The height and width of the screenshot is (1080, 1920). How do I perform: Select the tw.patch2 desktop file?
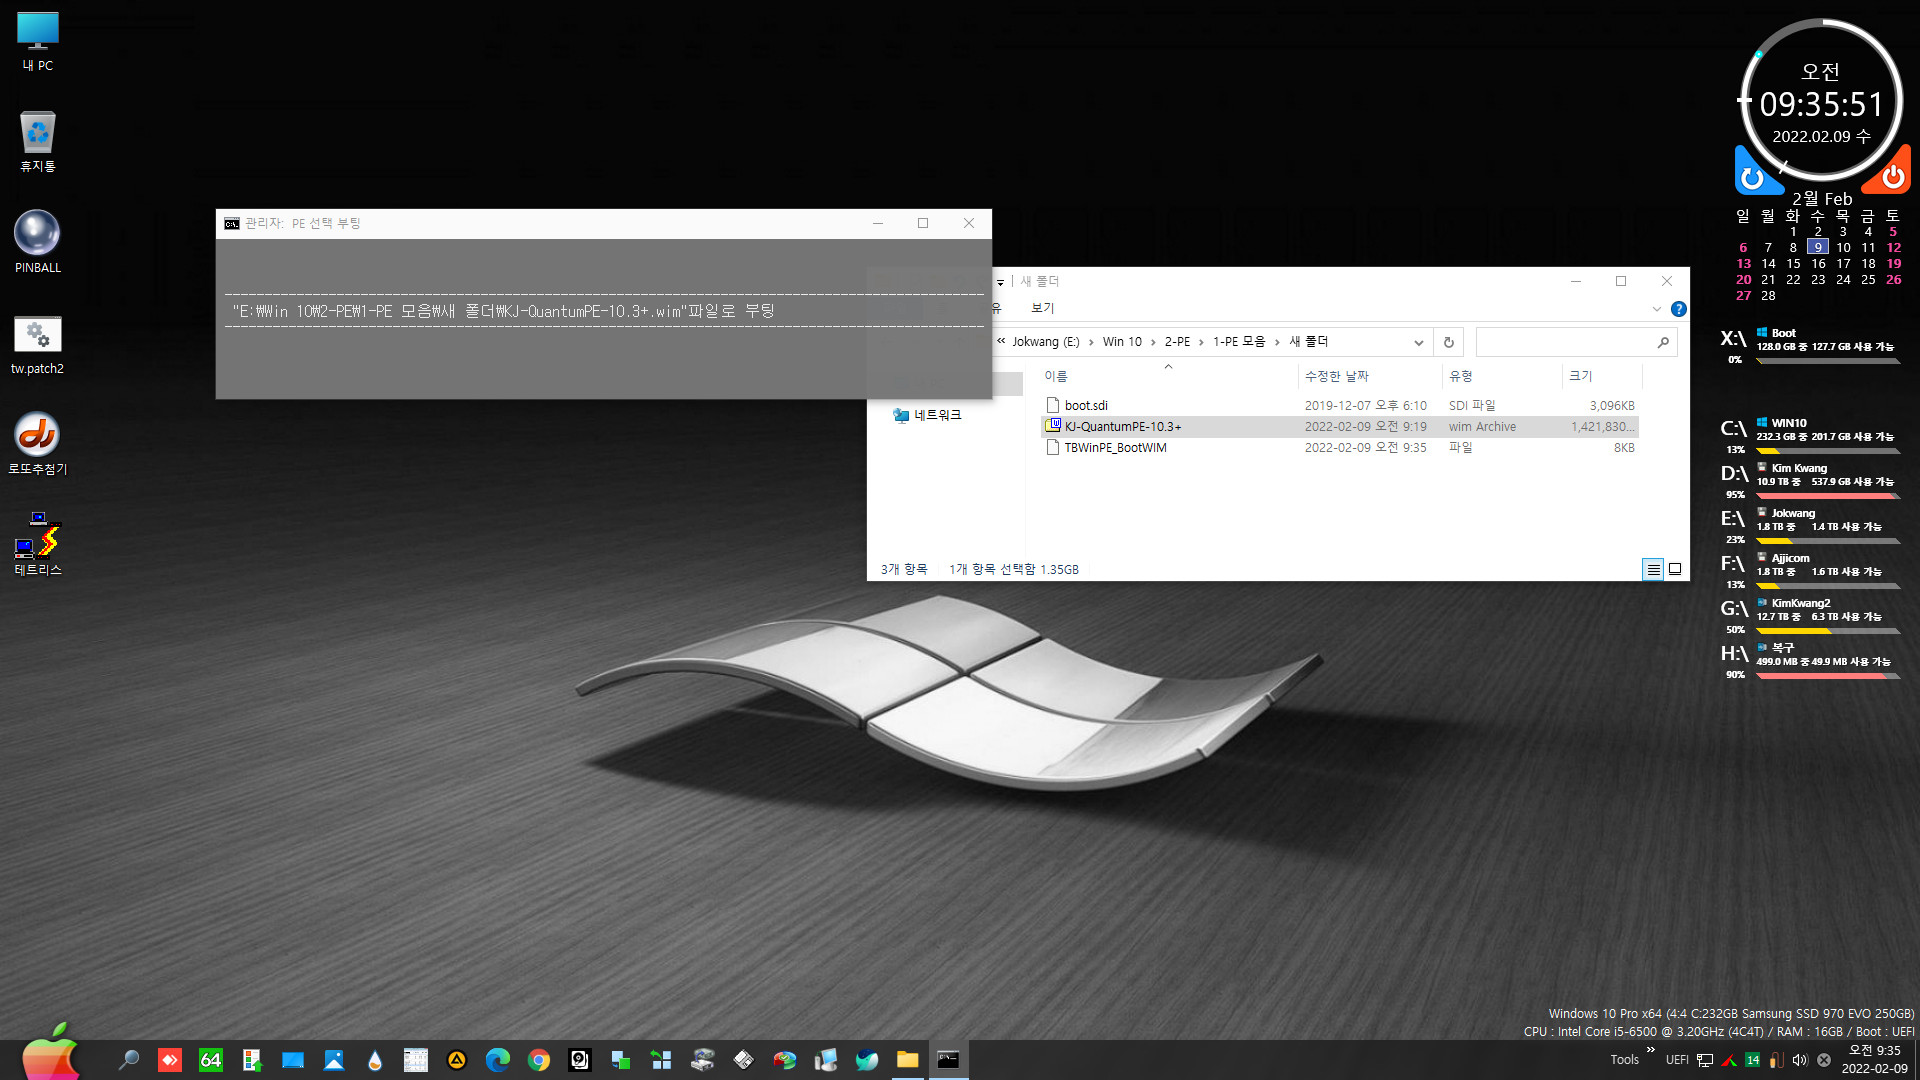[37, 345]
